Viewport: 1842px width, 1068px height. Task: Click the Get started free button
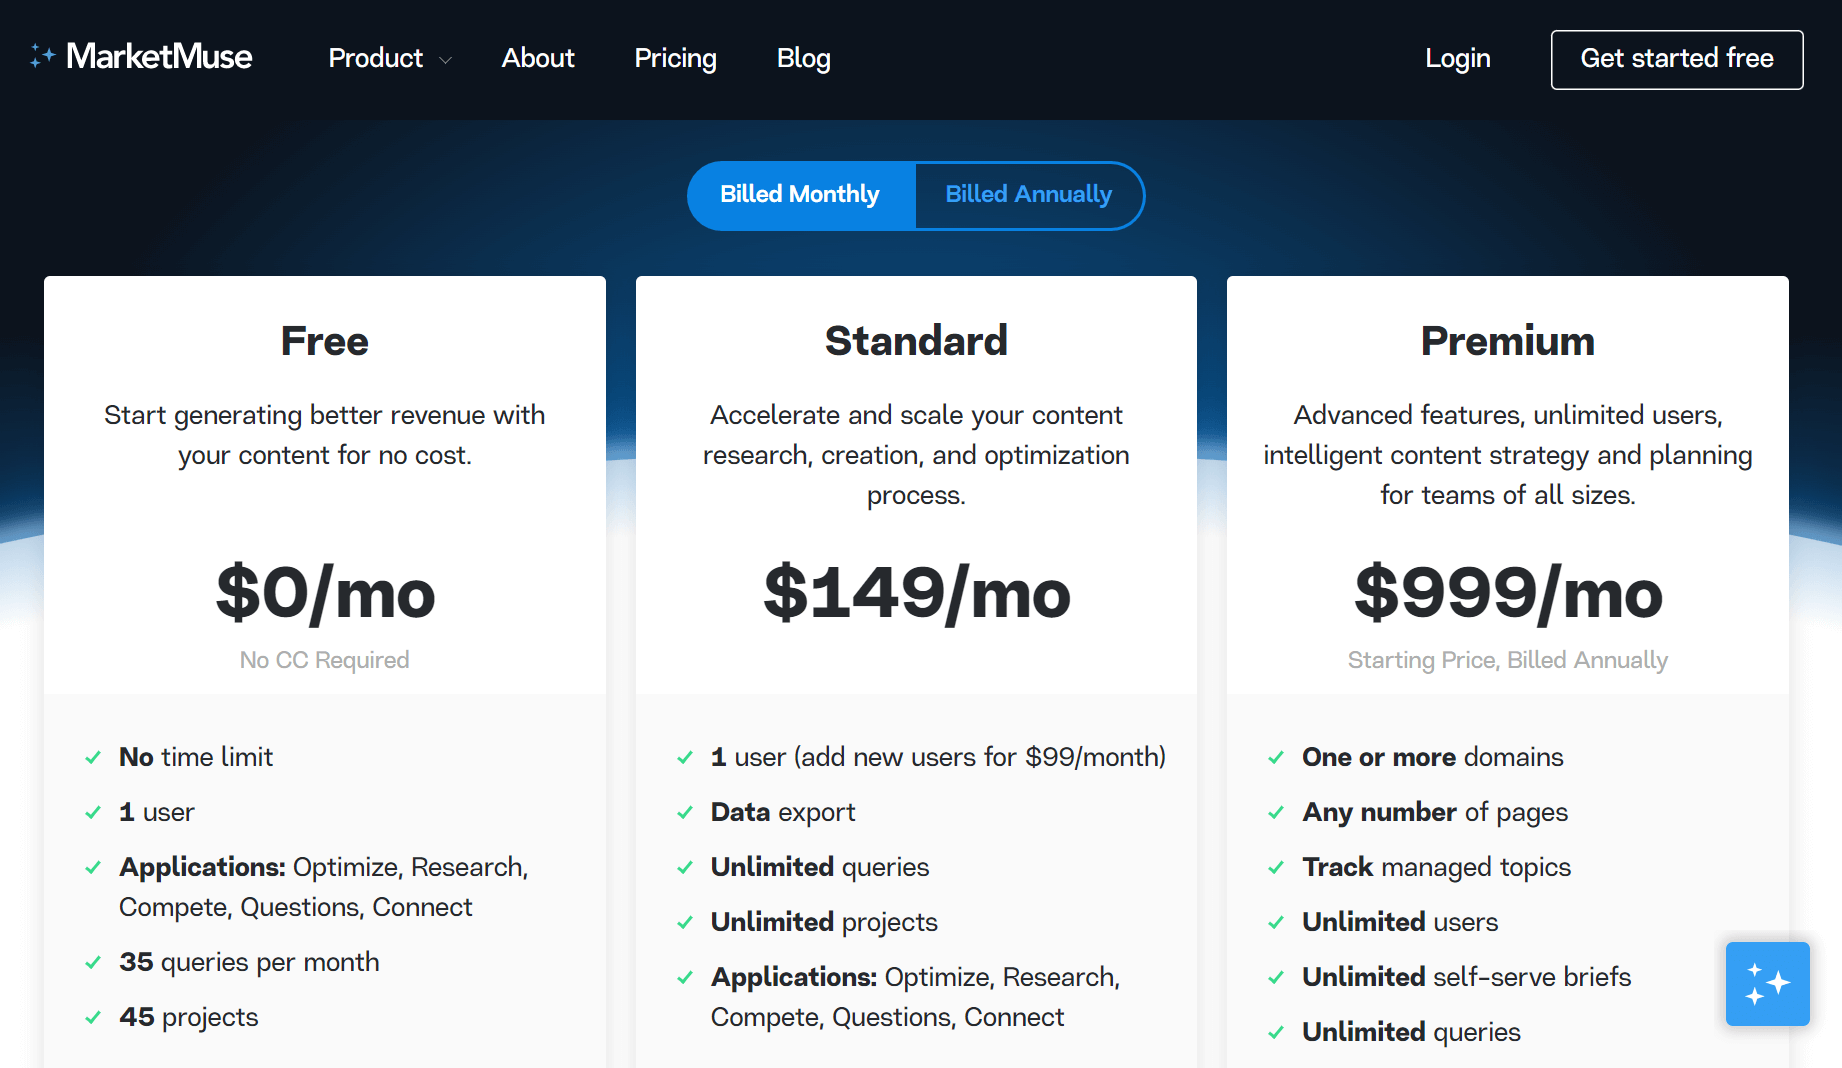point(1677,59)
